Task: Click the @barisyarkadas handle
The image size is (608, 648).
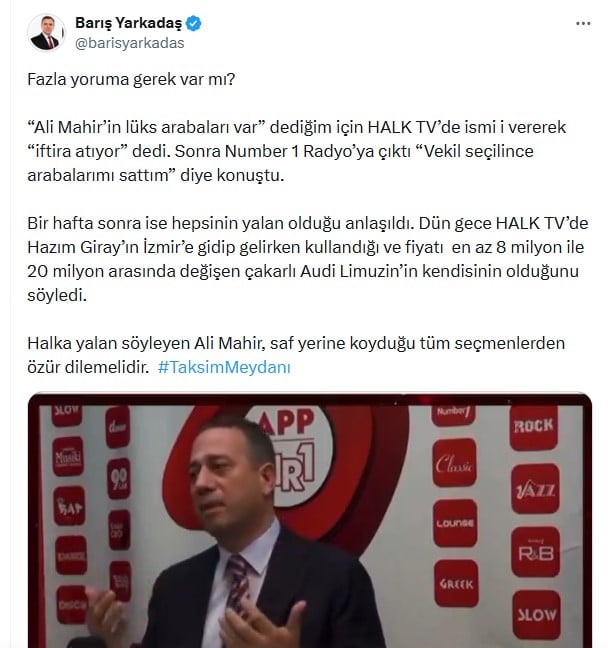Action: [130, 43]
